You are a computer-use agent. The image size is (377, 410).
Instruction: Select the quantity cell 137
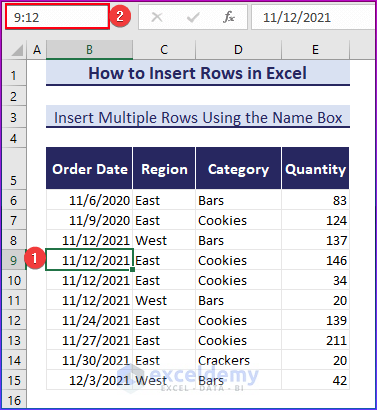(315, 240)
